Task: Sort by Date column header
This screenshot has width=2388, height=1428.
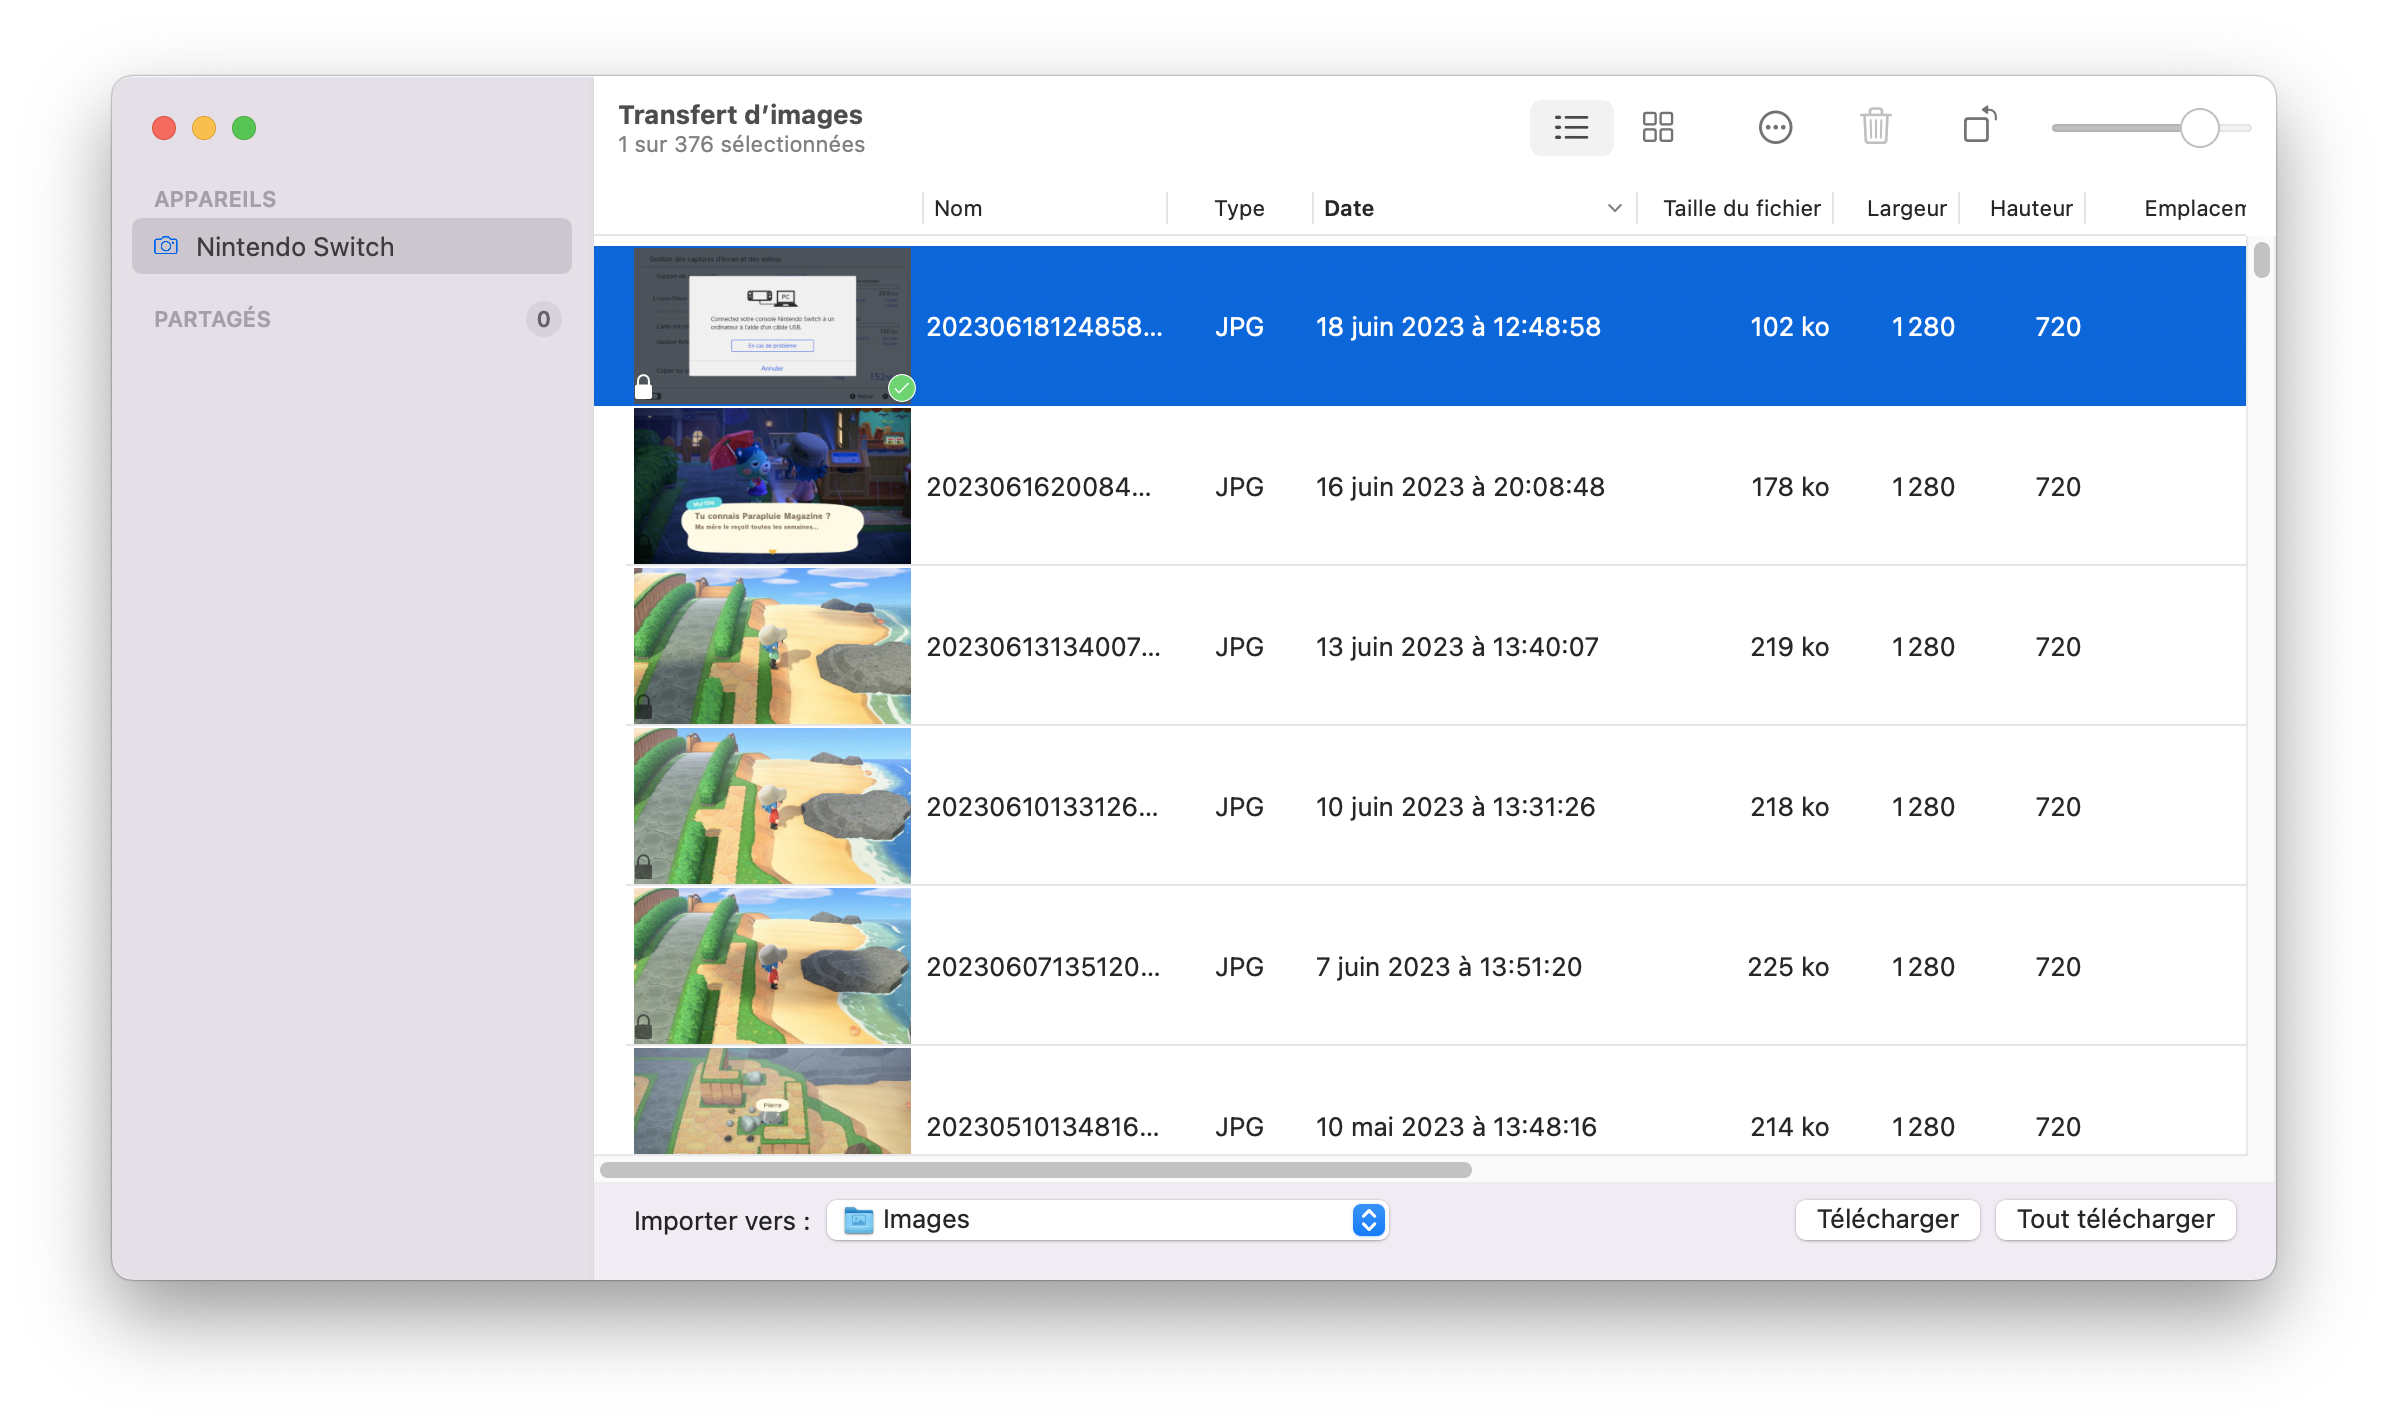Action: click(1474, 208)
